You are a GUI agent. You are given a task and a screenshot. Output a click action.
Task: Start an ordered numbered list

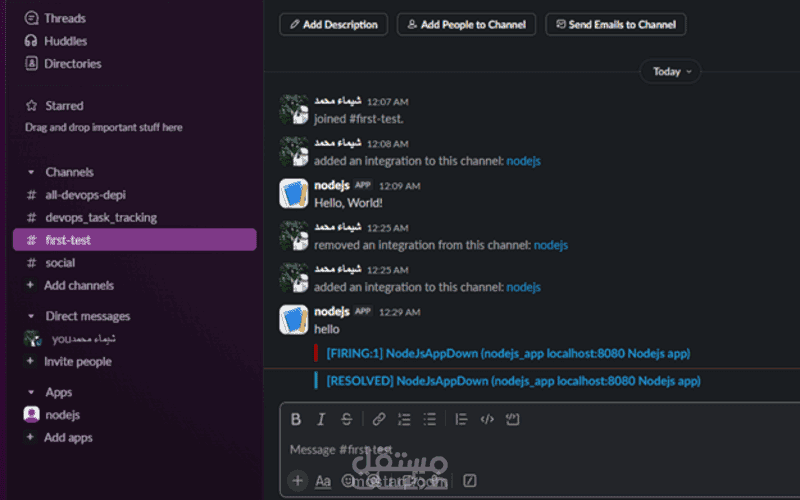(x=404, y=419)
